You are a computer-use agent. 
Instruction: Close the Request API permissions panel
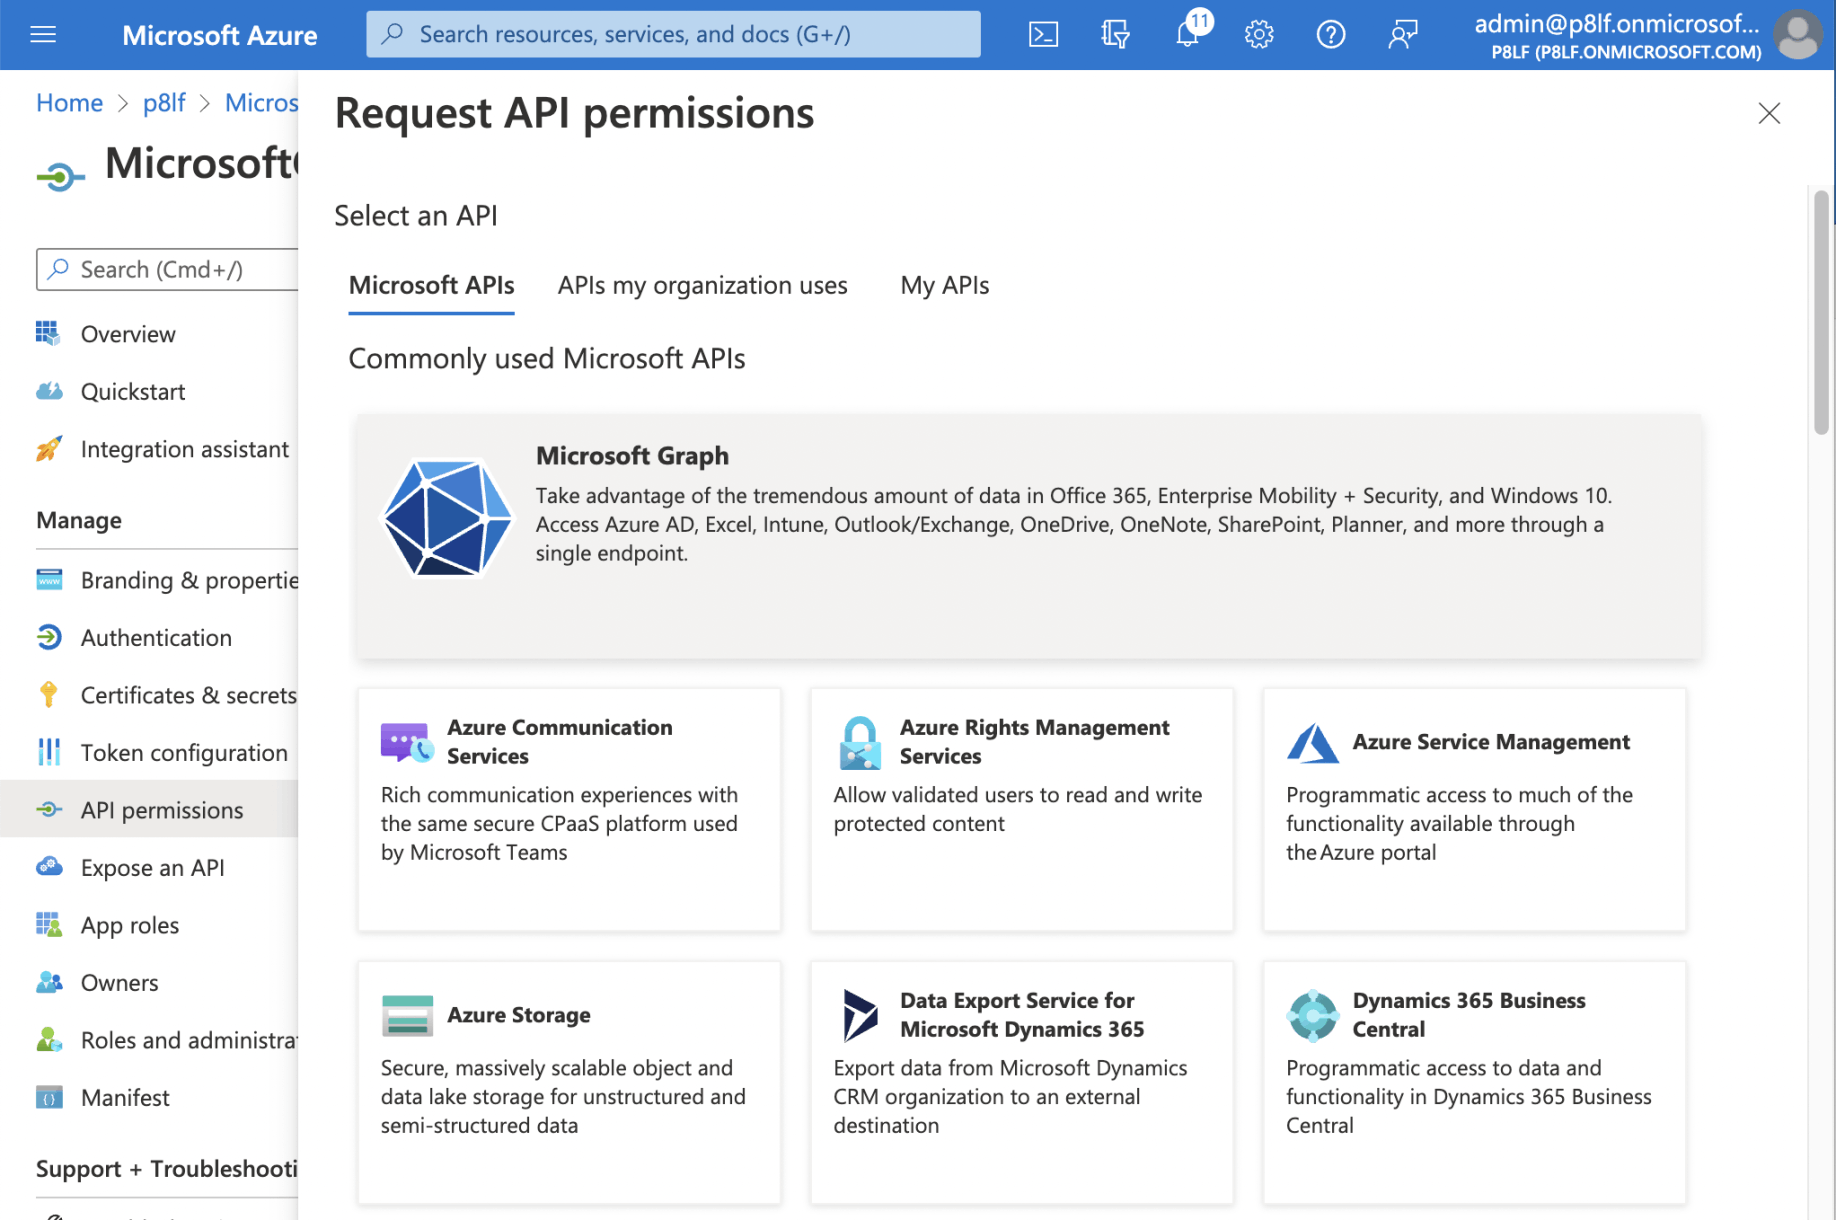(1769, 114)
